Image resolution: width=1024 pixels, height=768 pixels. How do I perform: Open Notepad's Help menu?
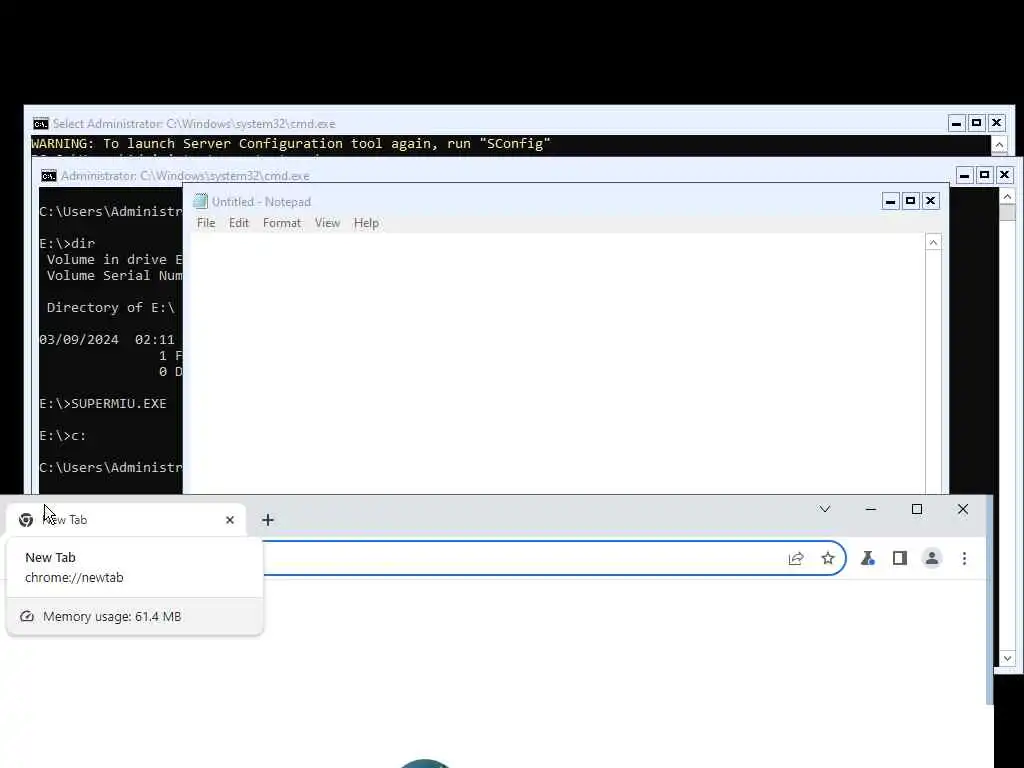coord(366,223)
